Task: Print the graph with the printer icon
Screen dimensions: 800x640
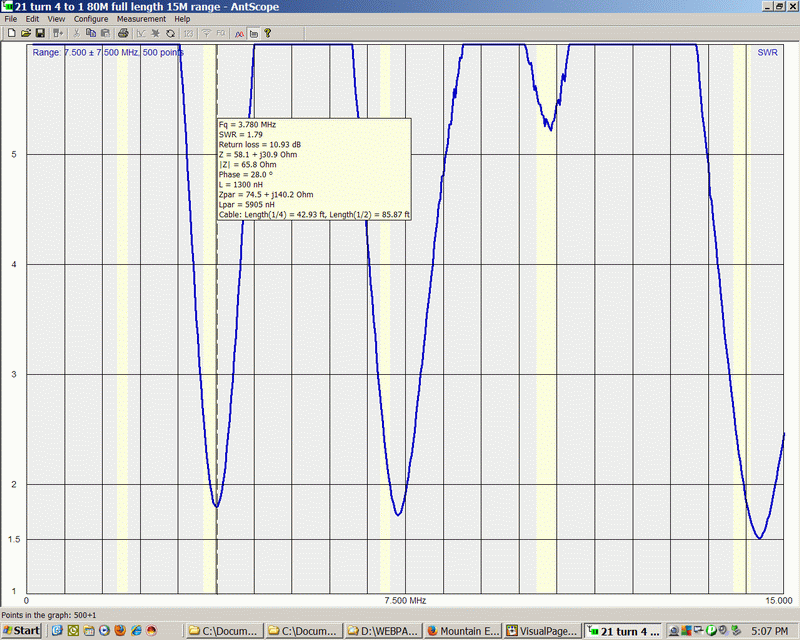Action: click(123, 33)
